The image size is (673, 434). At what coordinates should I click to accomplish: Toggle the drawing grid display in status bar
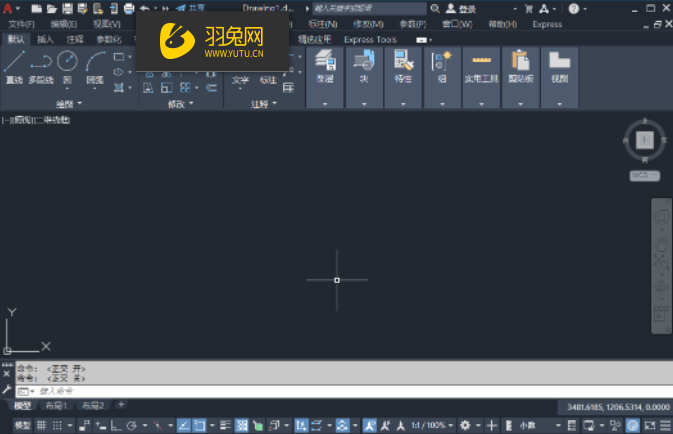41,425
